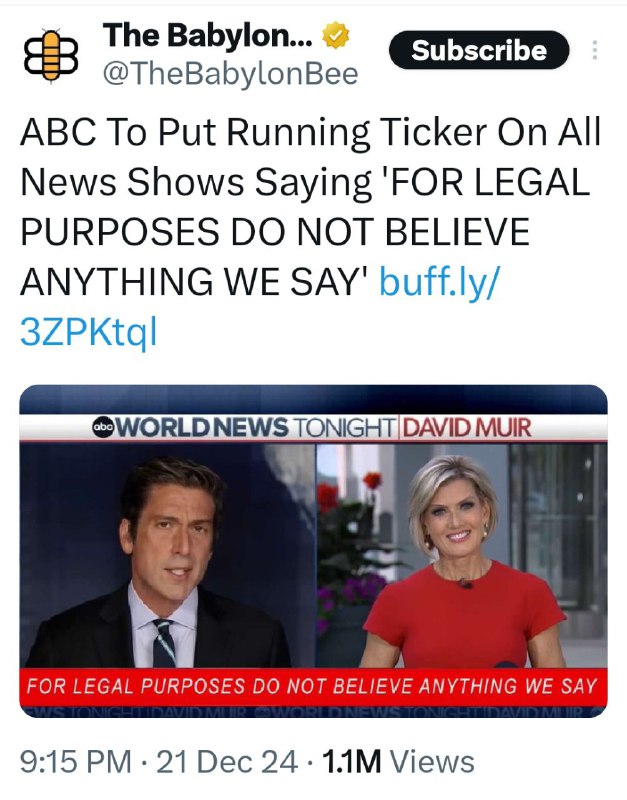Image resolution: width=627 pixels, height=800 pixels.
Task: Visit the @TheBabylonBee handle
Action: (231, 74)
